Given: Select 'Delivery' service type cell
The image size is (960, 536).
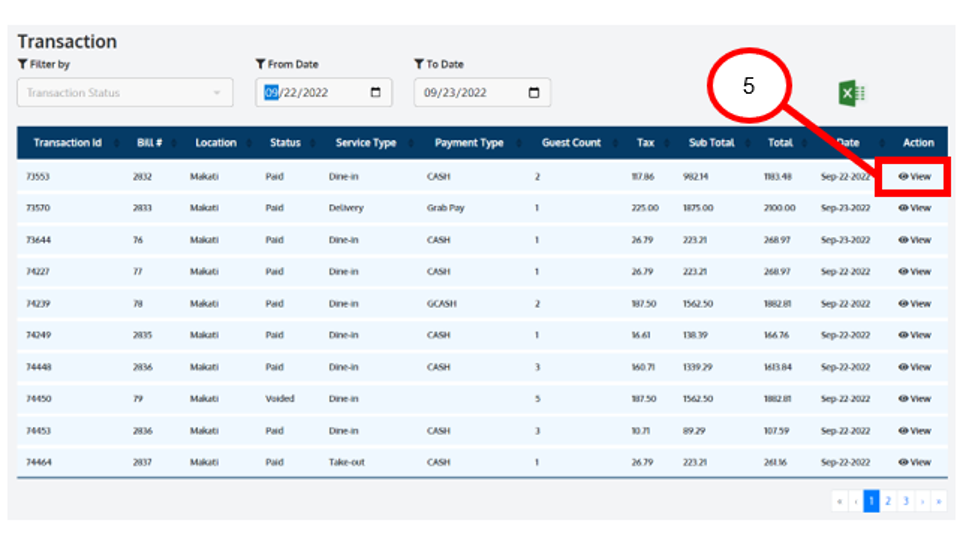Looking at the screenshot, I should (346, 208).
